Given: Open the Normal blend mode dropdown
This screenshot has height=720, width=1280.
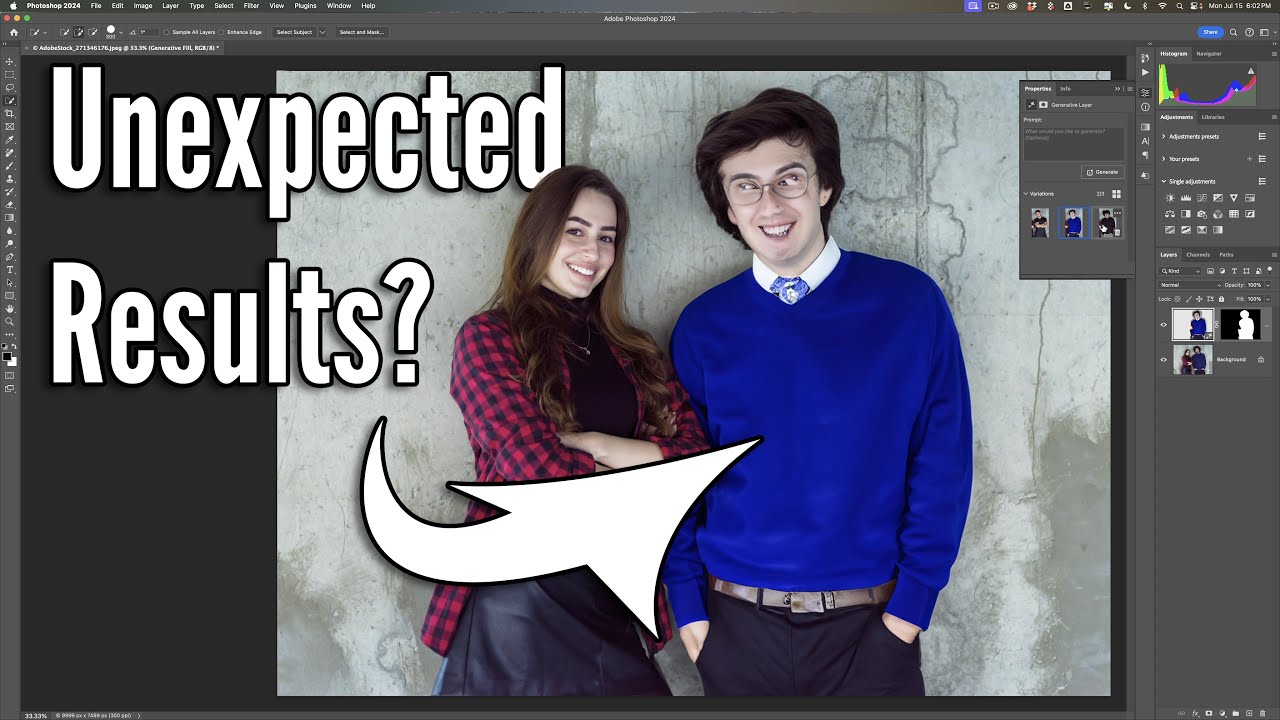Looking at the screenshot, I should (x=1190, y=285).
